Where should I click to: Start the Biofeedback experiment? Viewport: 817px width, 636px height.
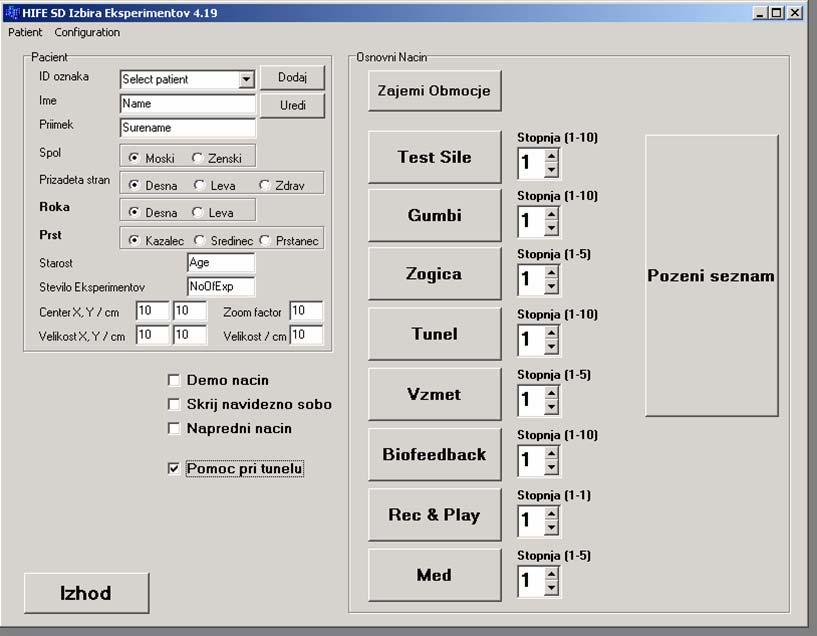coord(435,454)
